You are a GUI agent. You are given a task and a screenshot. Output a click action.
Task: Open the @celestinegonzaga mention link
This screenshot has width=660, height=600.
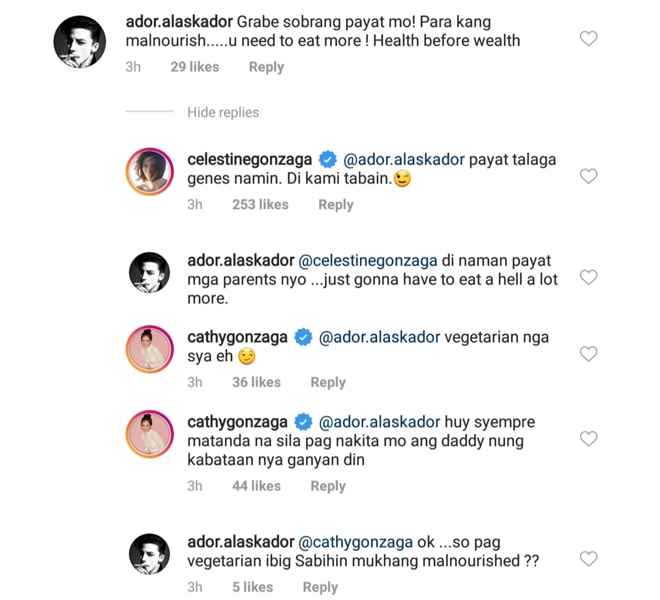(x=367, y=261)
